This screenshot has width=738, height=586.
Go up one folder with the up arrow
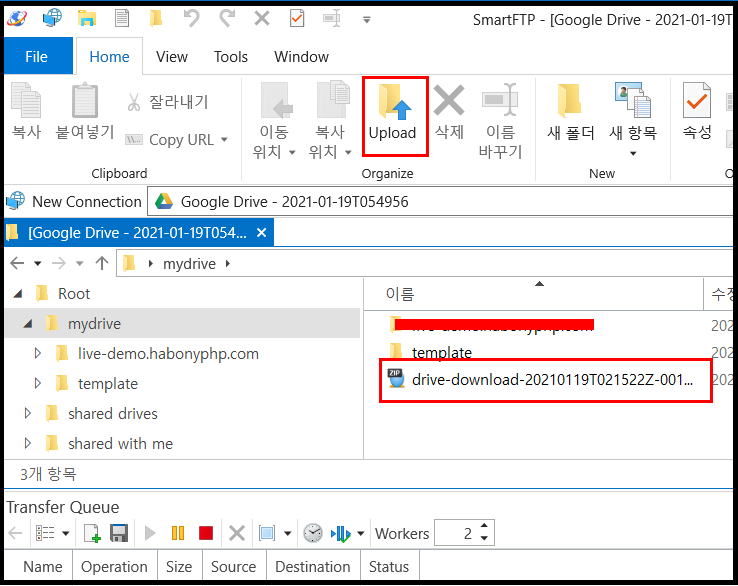tap(102, 263)
